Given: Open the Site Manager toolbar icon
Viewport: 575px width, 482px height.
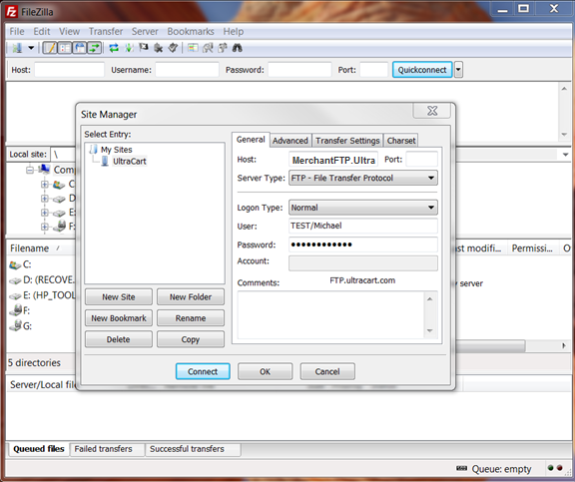Looking at the screenshot, I should [x=17, y=48].
